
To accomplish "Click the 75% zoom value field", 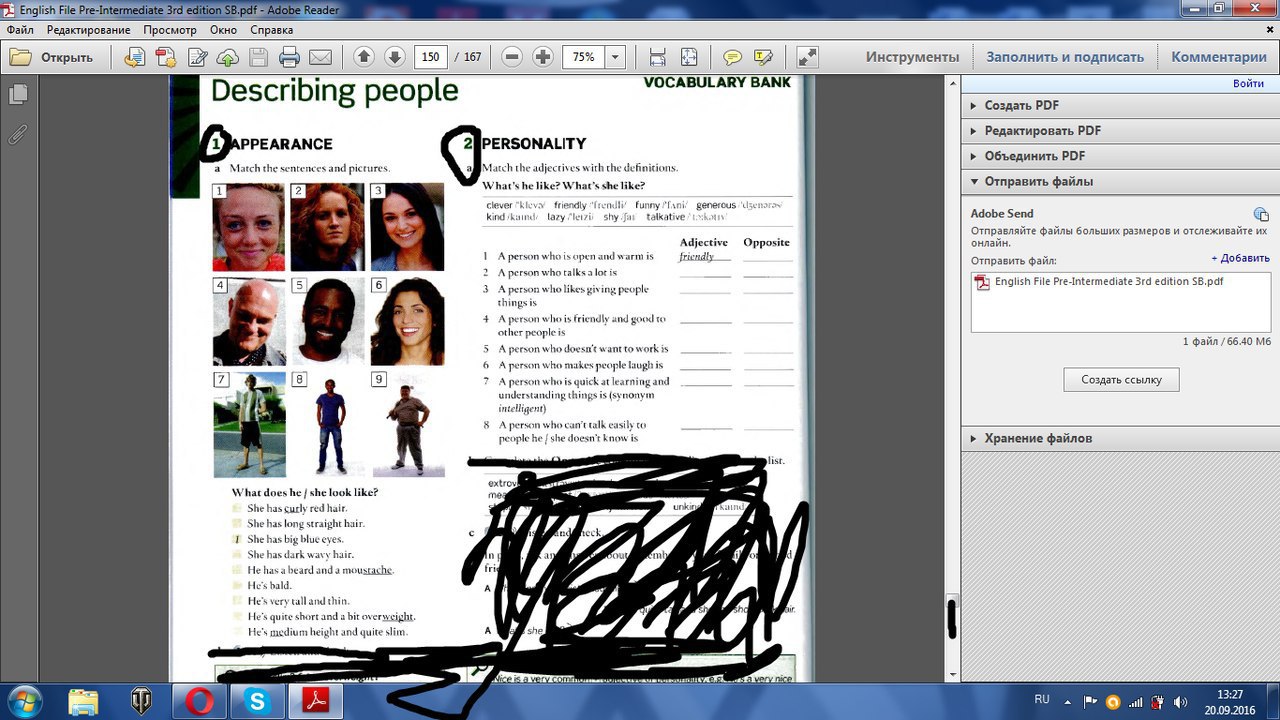I will (584, 57).
